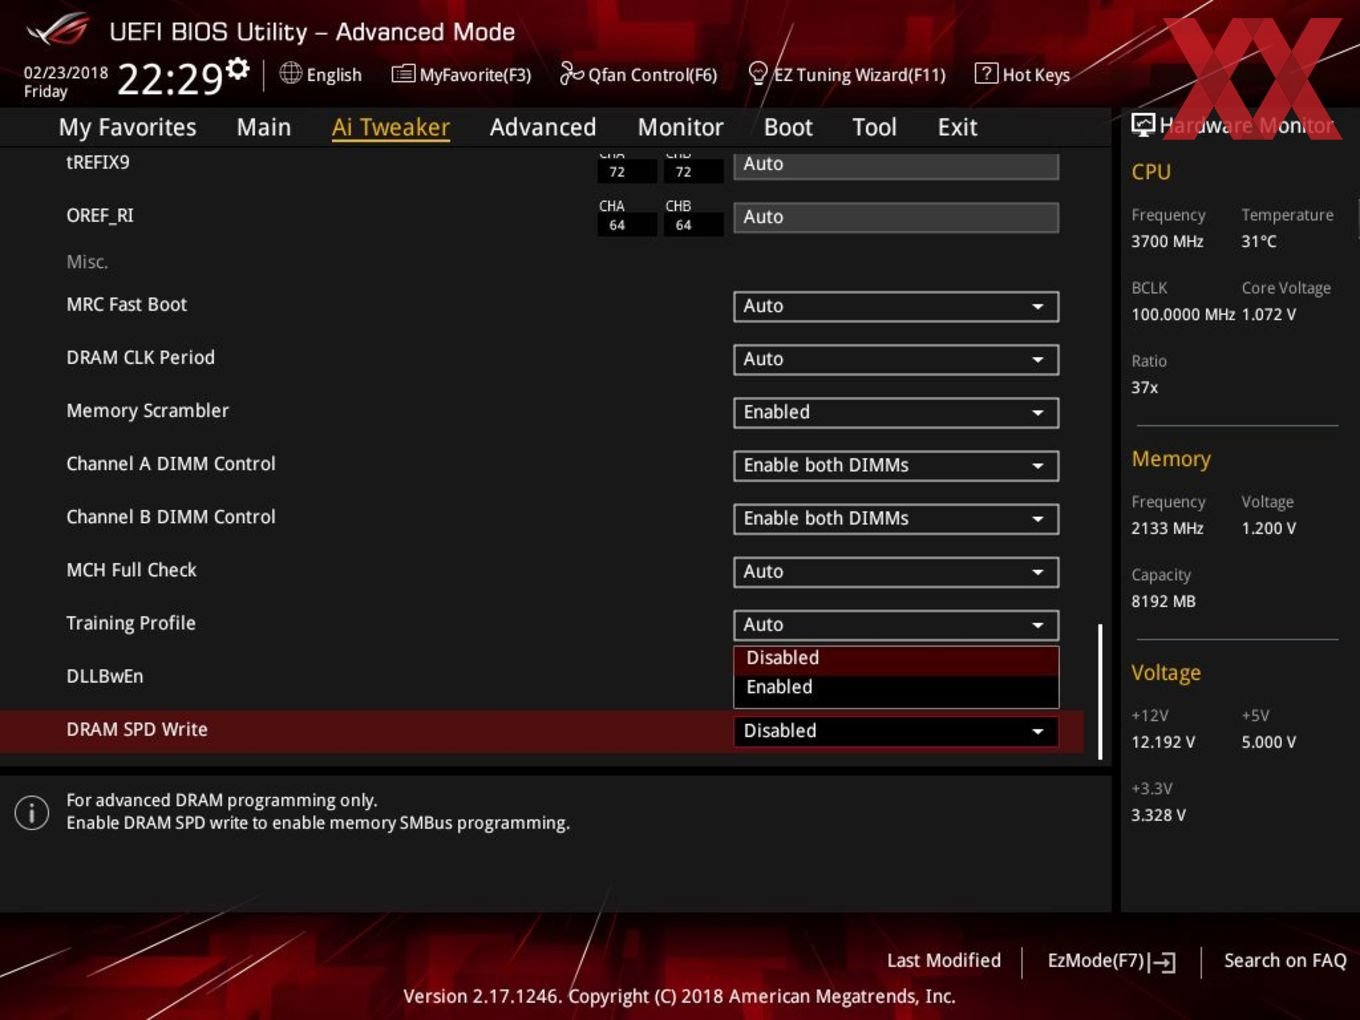Open the Channel A DIMM Control dropdown
This screenshot has width=1360, height=1020.
(896, 465)
